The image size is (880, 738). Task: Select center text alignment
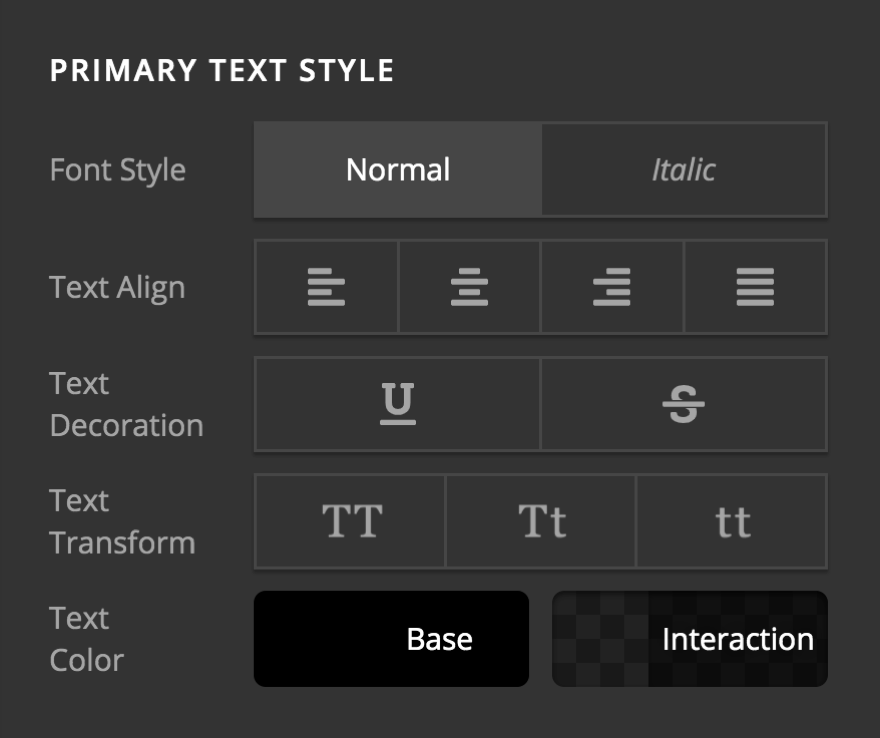point(470,287)
